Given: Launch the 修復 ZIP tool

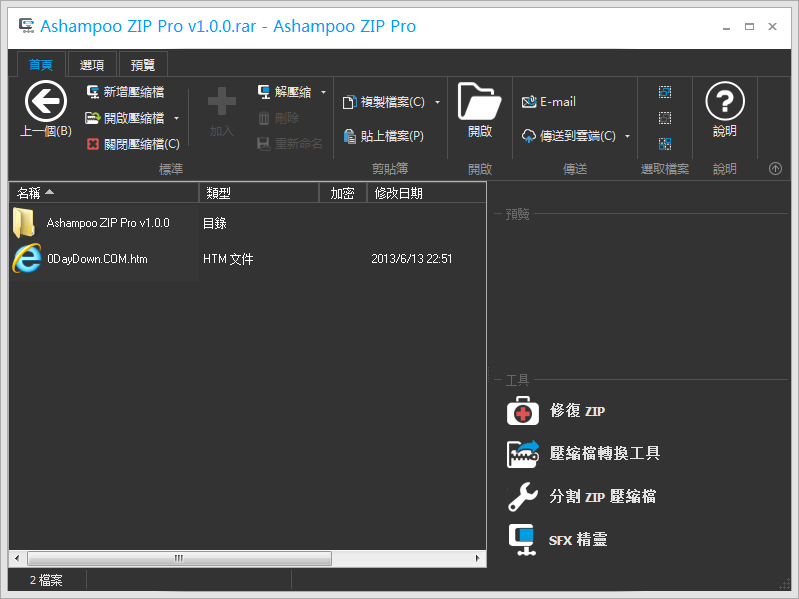Looking at the screenshot, I should (577, 411).
